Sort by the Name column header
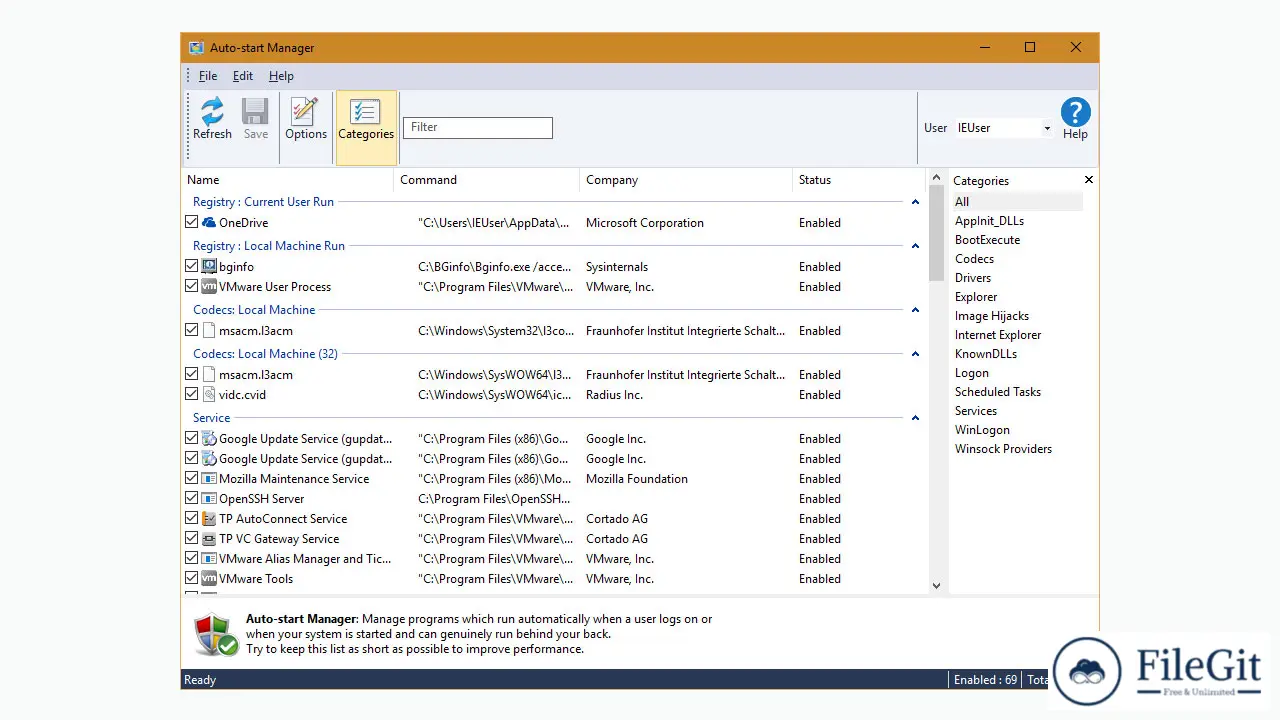 click(x=289, y=180)
